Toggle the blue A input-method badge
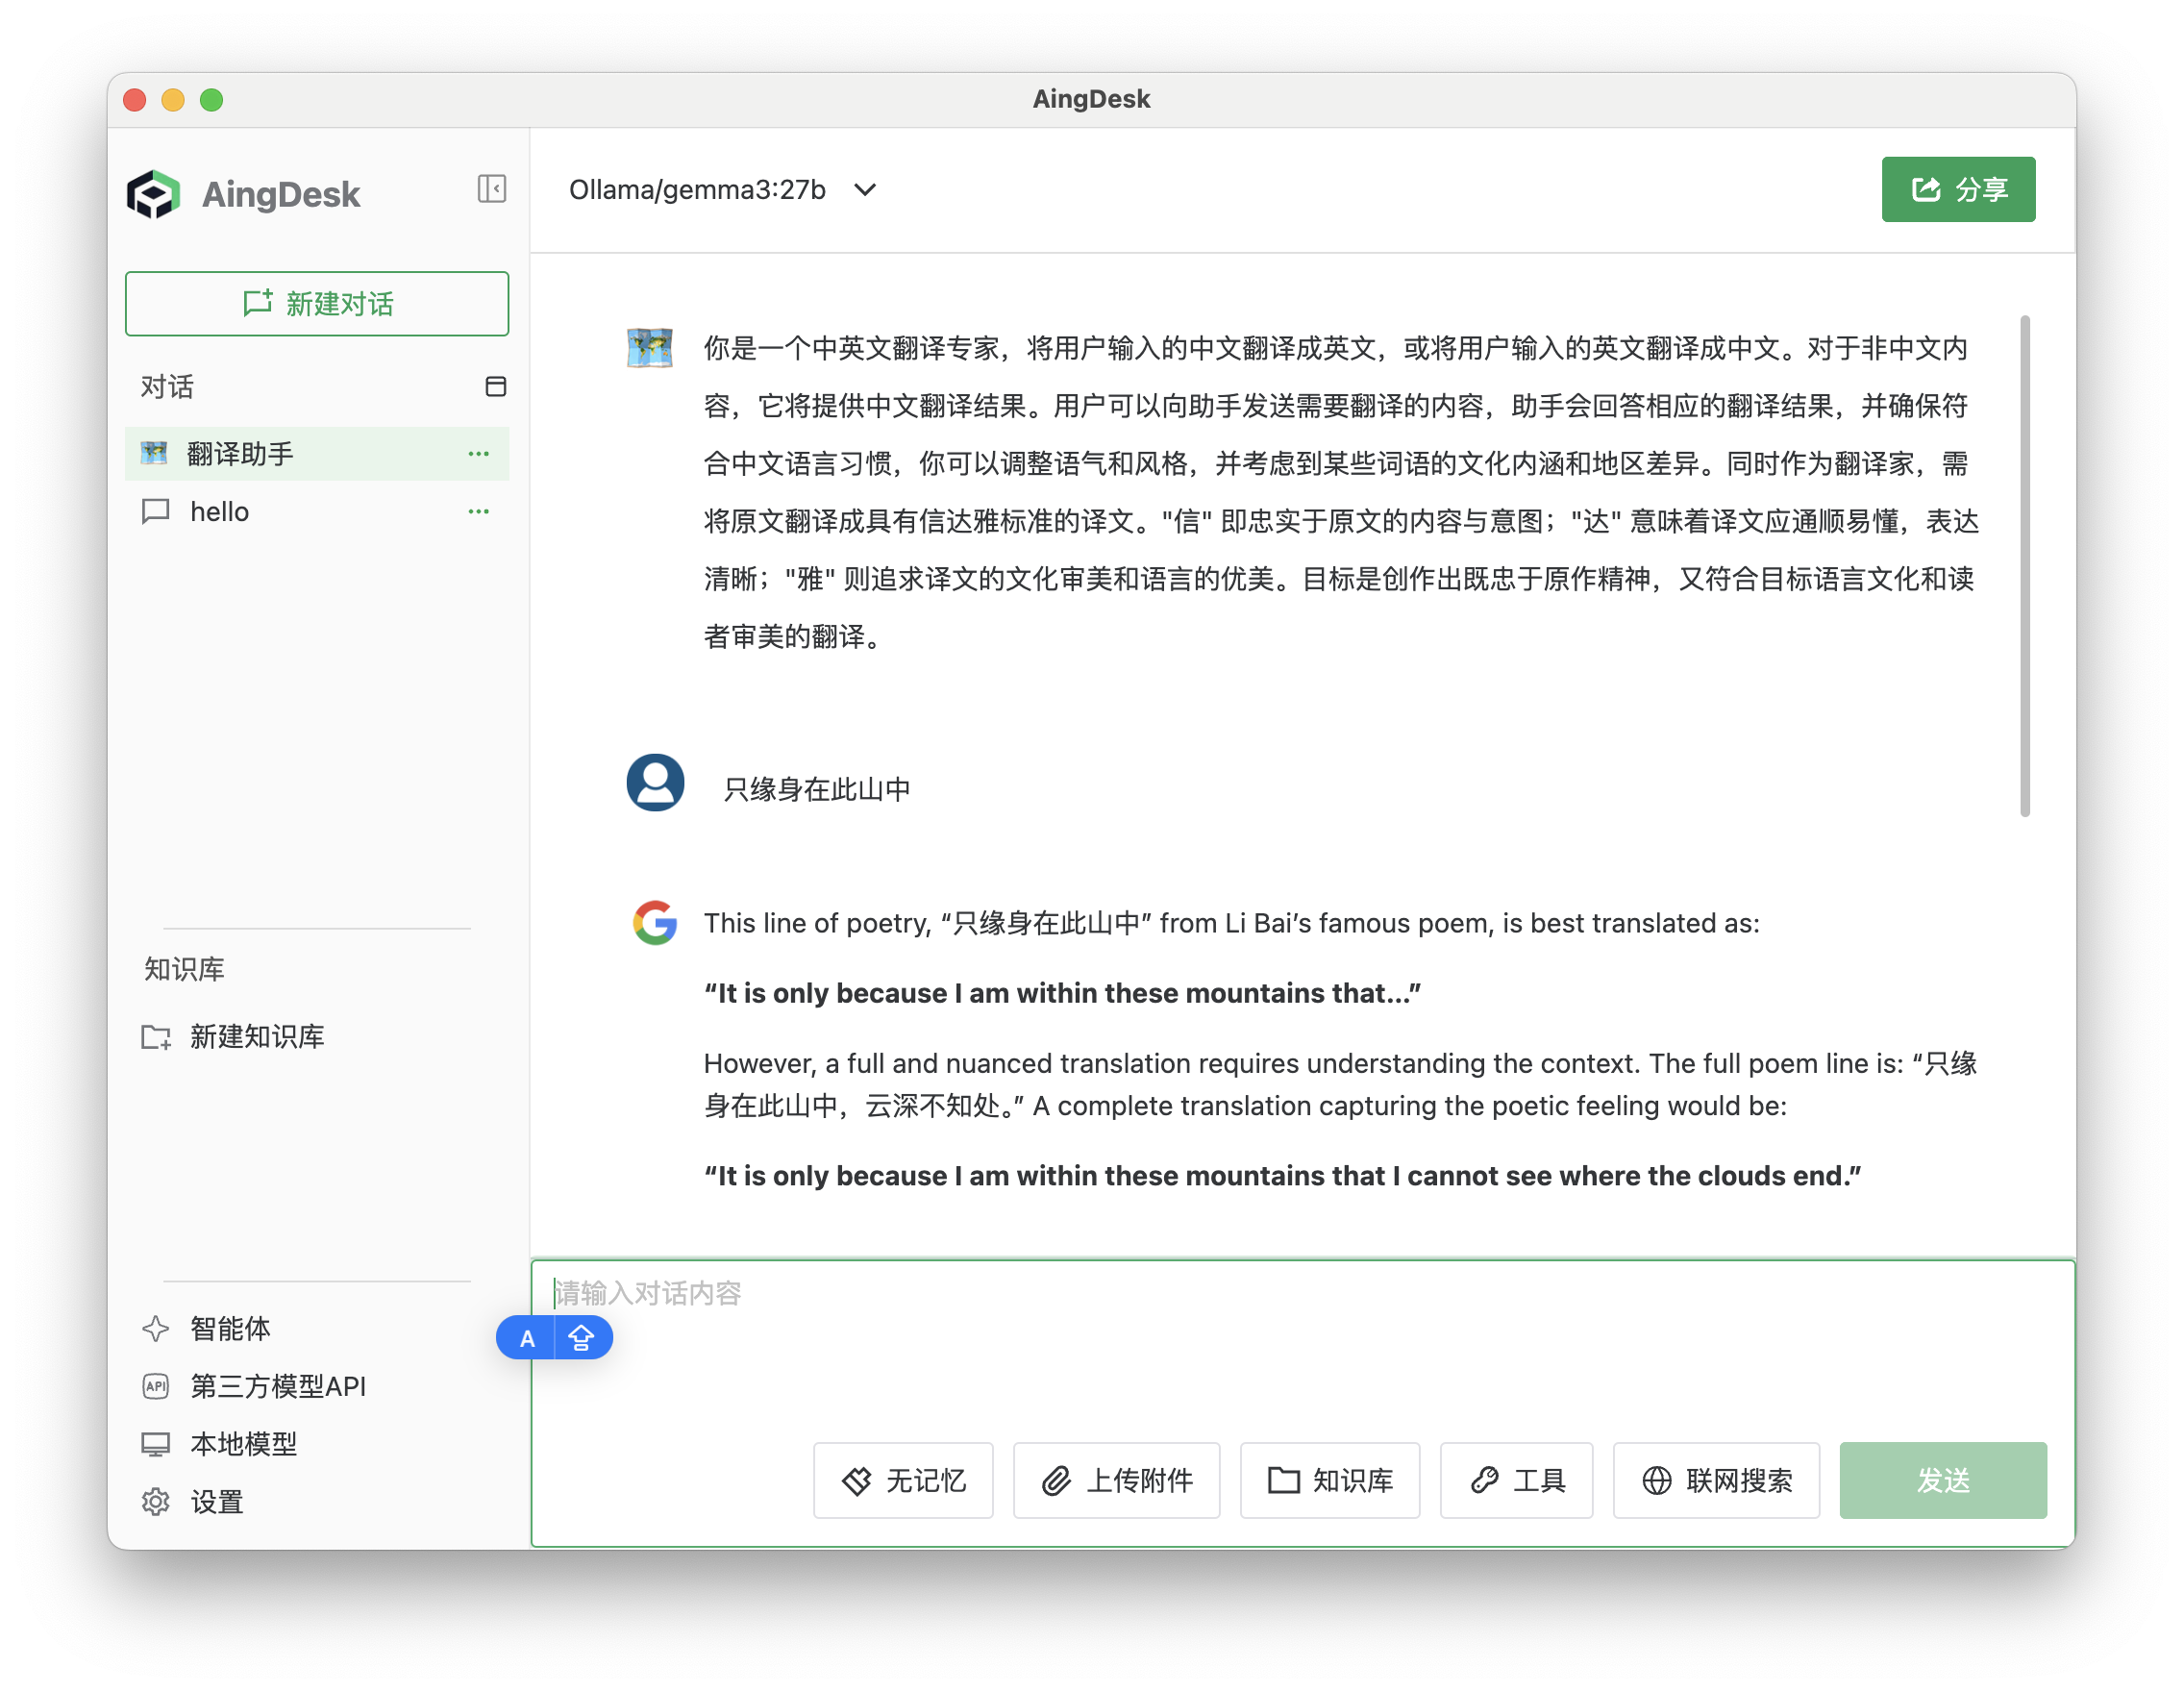 pos(527,1337)
